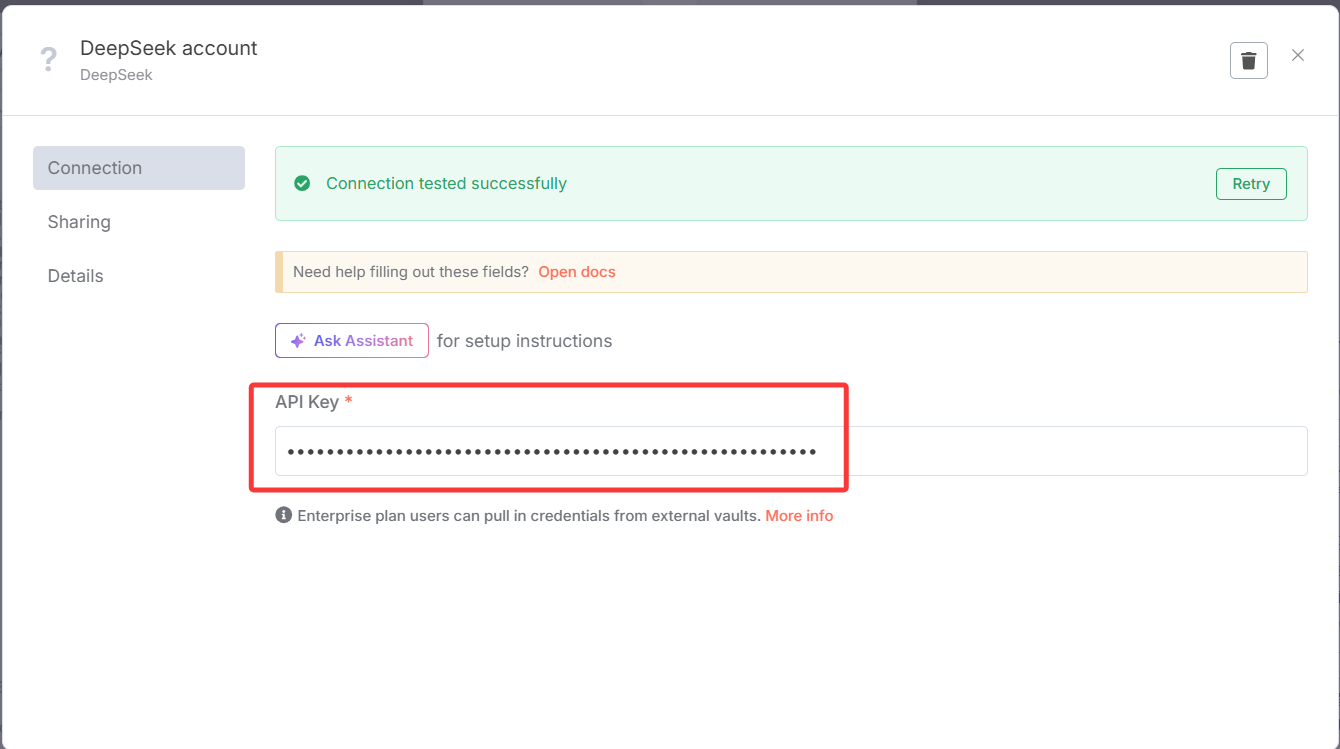This screenshot has width=1340, height=749.
Task: Click the "DeepSeek" subtitle under the title
Action: point(116,75)
